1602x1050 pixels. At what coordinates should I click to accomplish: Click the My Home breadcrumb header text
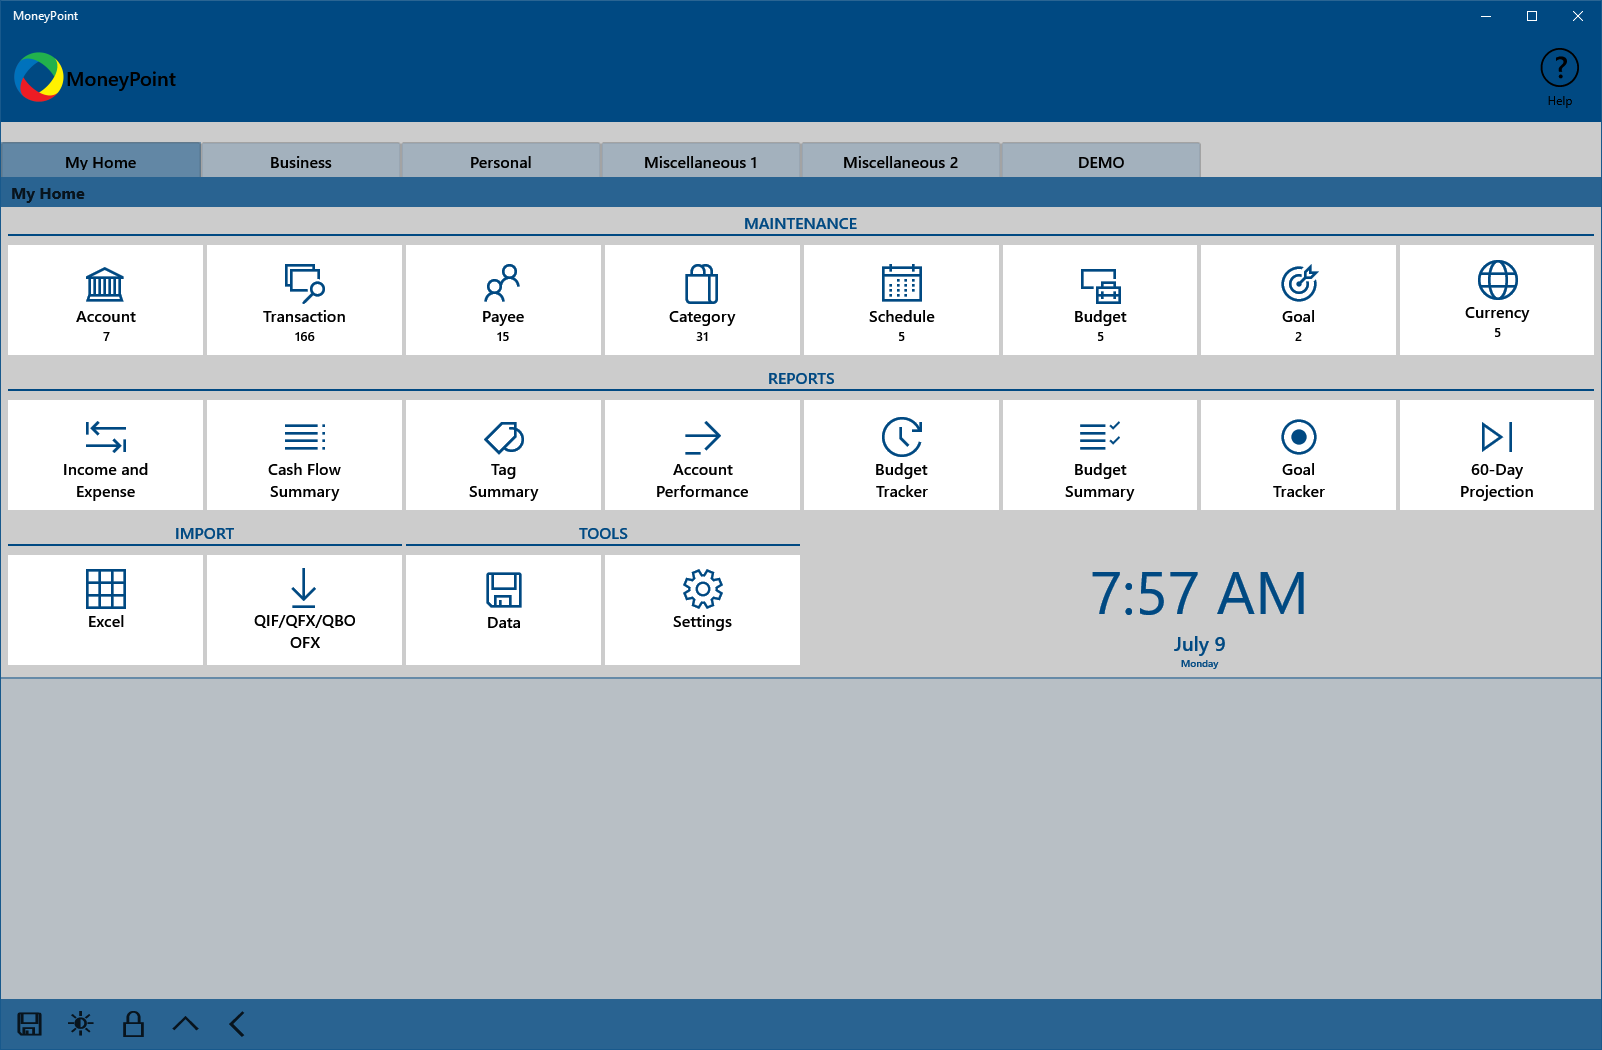[x=48, y=193]
